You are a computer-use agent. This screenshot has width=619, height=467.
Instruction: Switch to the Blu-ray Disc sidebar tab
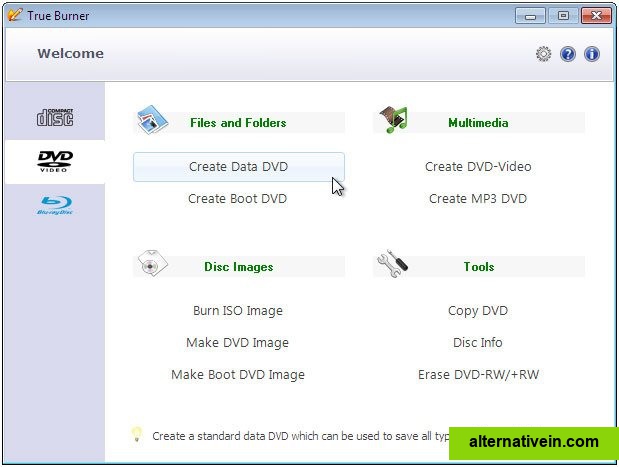click(55, 205)
